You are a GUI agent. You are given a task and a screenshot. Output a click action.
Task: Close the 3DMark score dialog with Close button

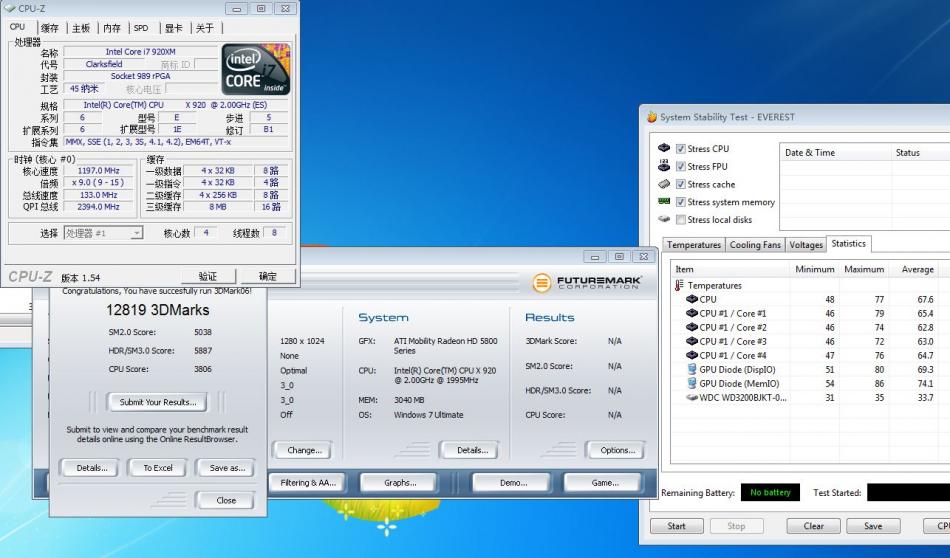tap(226, 500)
